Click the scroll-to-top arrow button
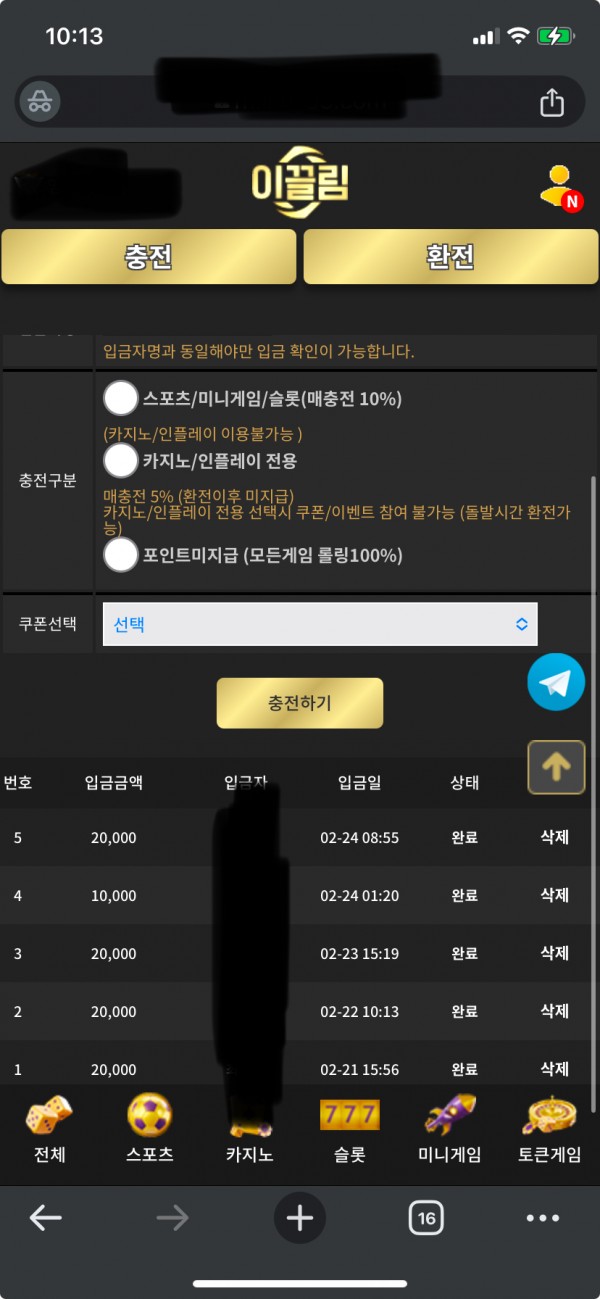The image size is (600, 1299). (x=556, y=767)
